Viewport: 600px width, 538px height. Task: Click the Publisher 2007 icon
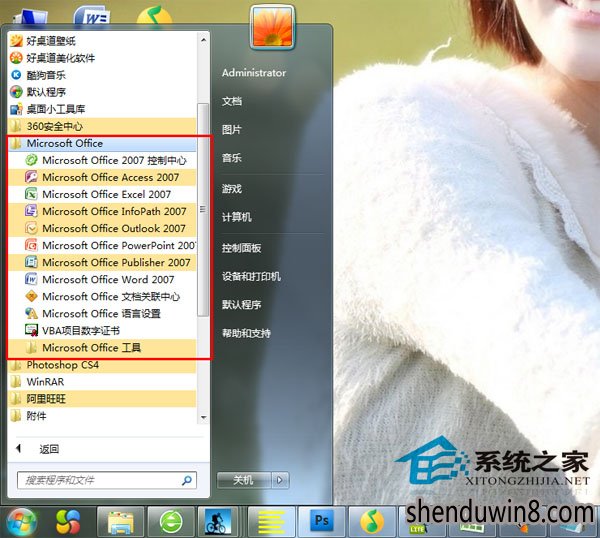31,262
